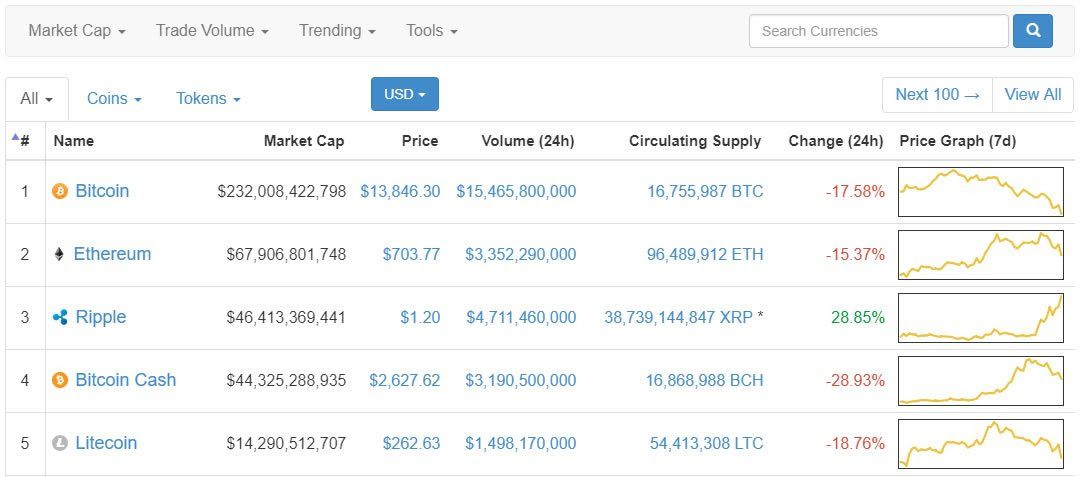
Task: Open Bitcoin 7-day price graph
Action: click(x=981, y=192)
